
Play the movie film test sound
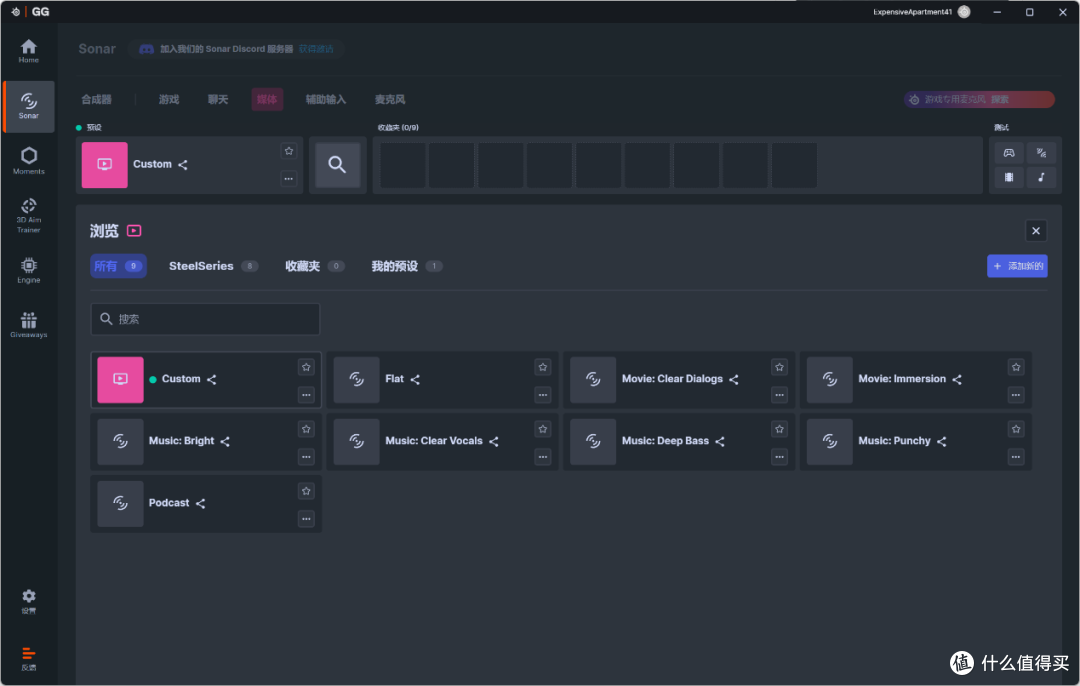1008,177
